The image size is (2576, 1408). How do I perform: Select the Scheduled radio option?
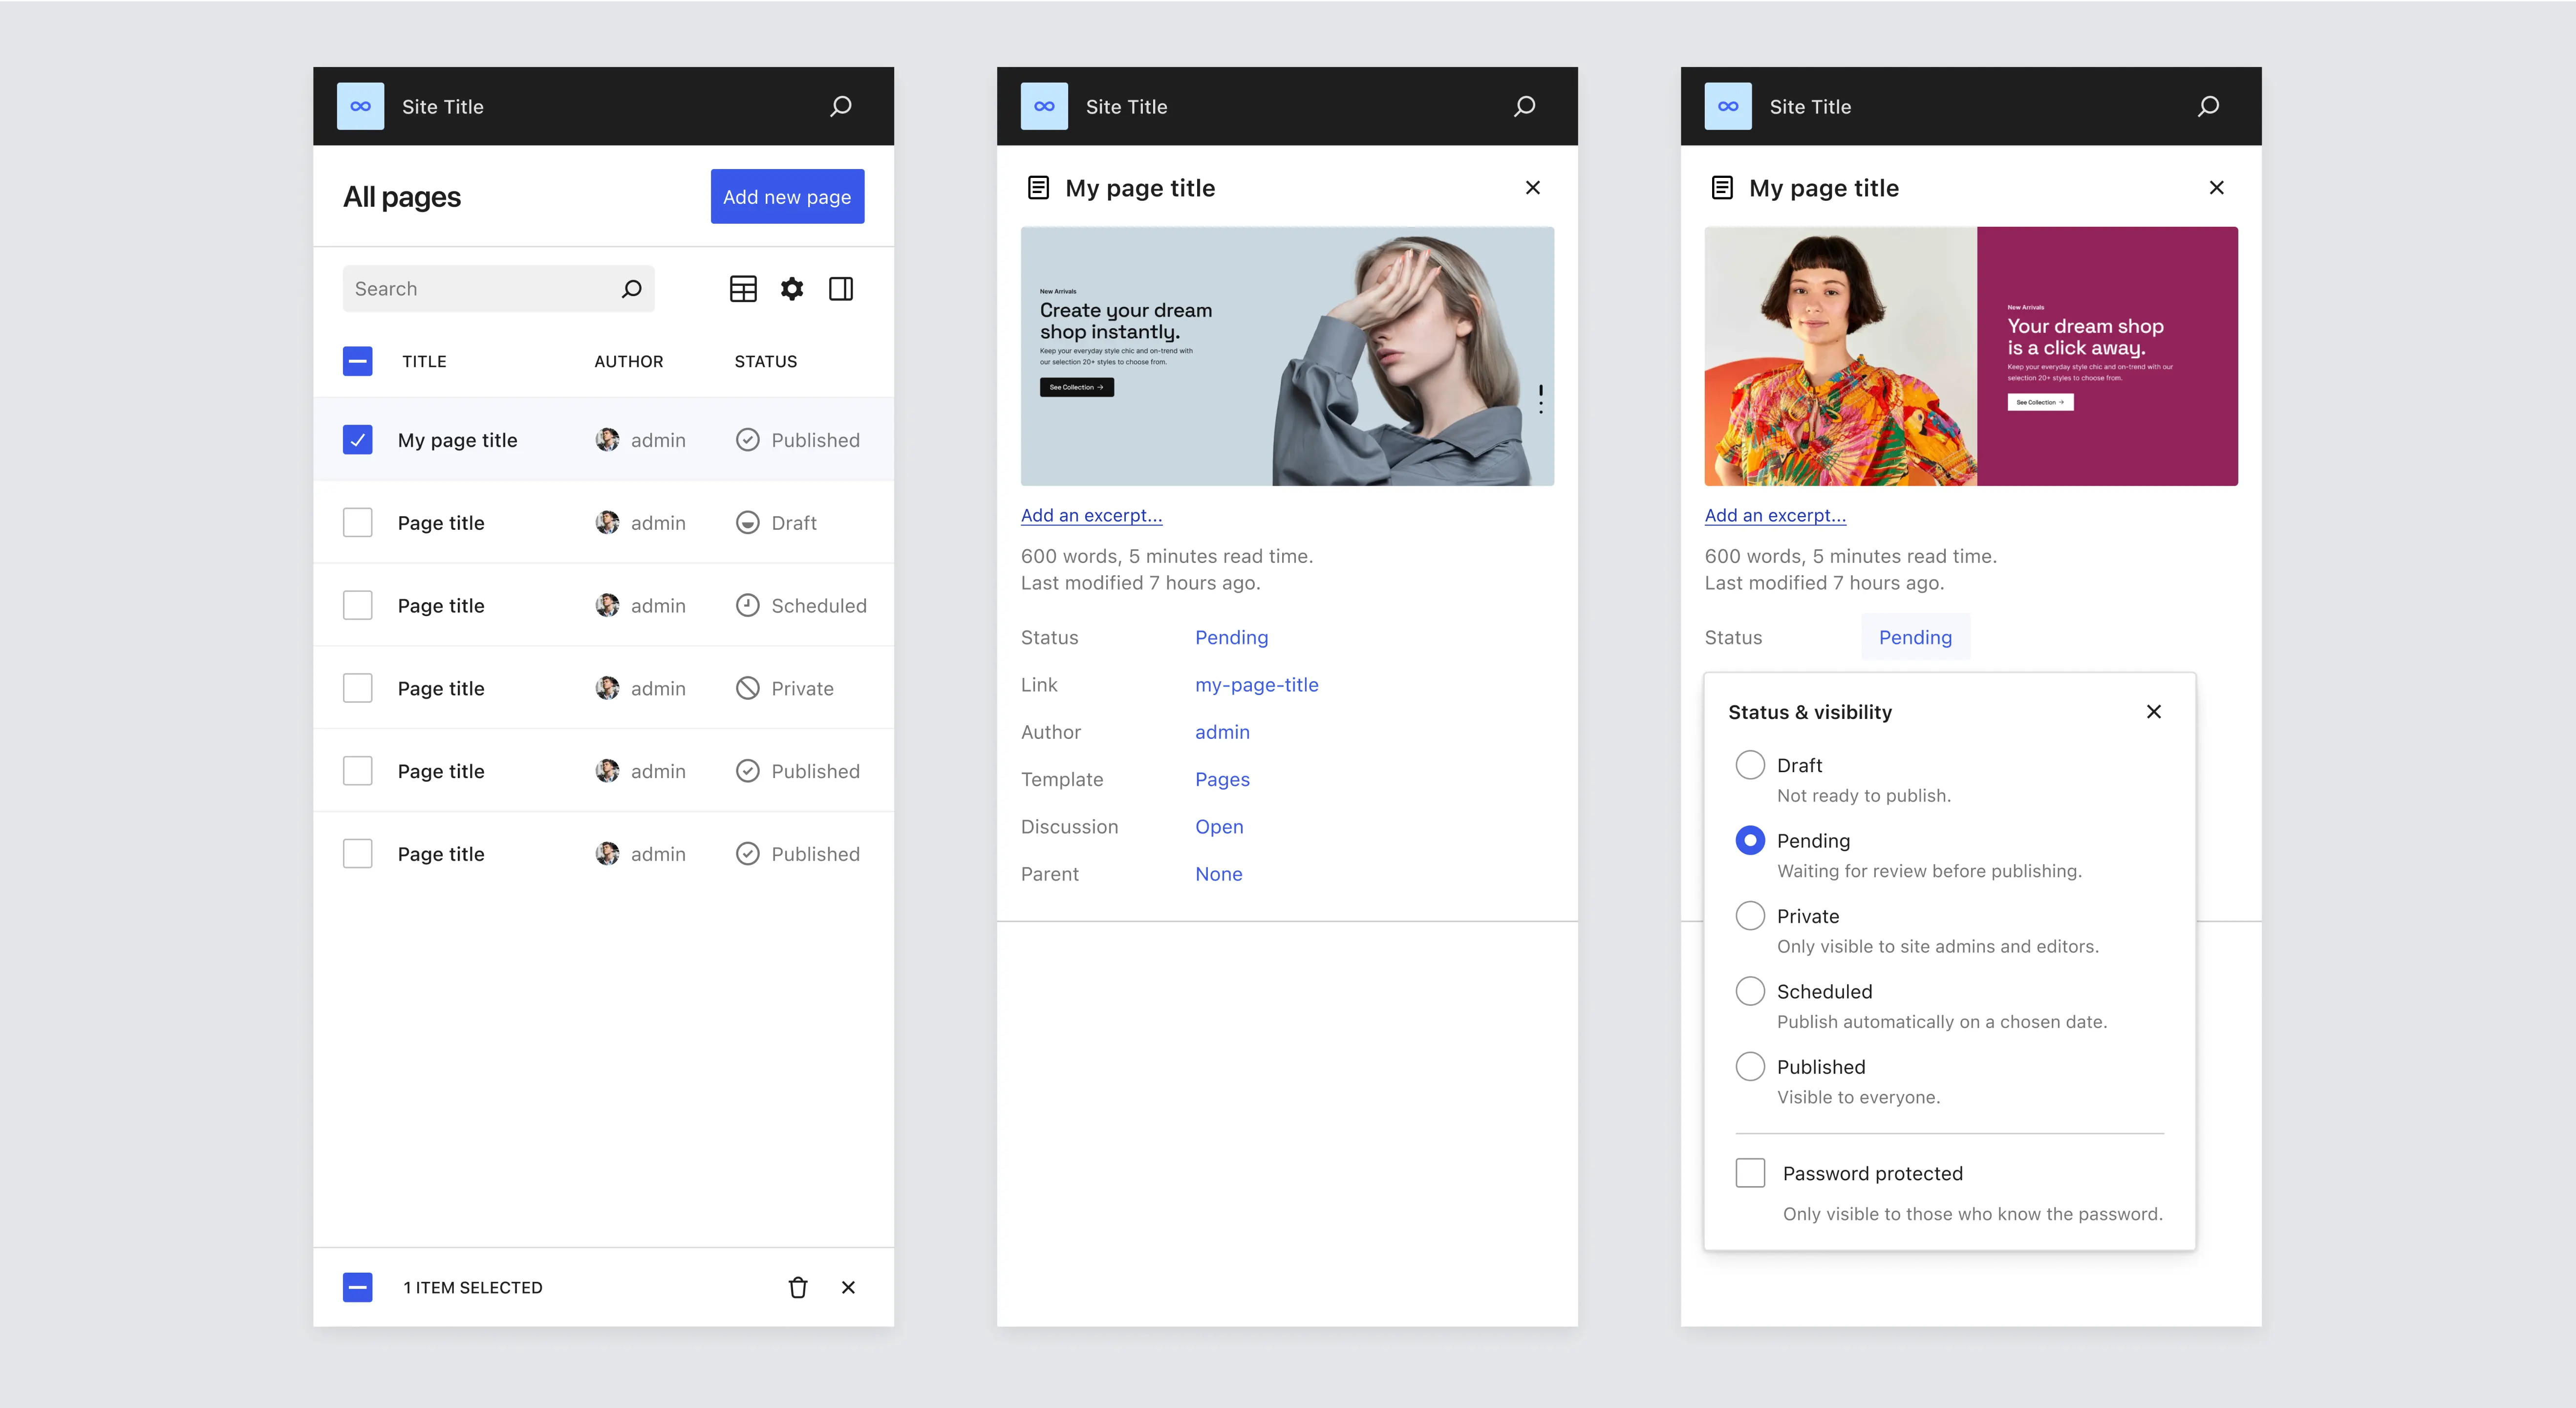coord(1750,991)
